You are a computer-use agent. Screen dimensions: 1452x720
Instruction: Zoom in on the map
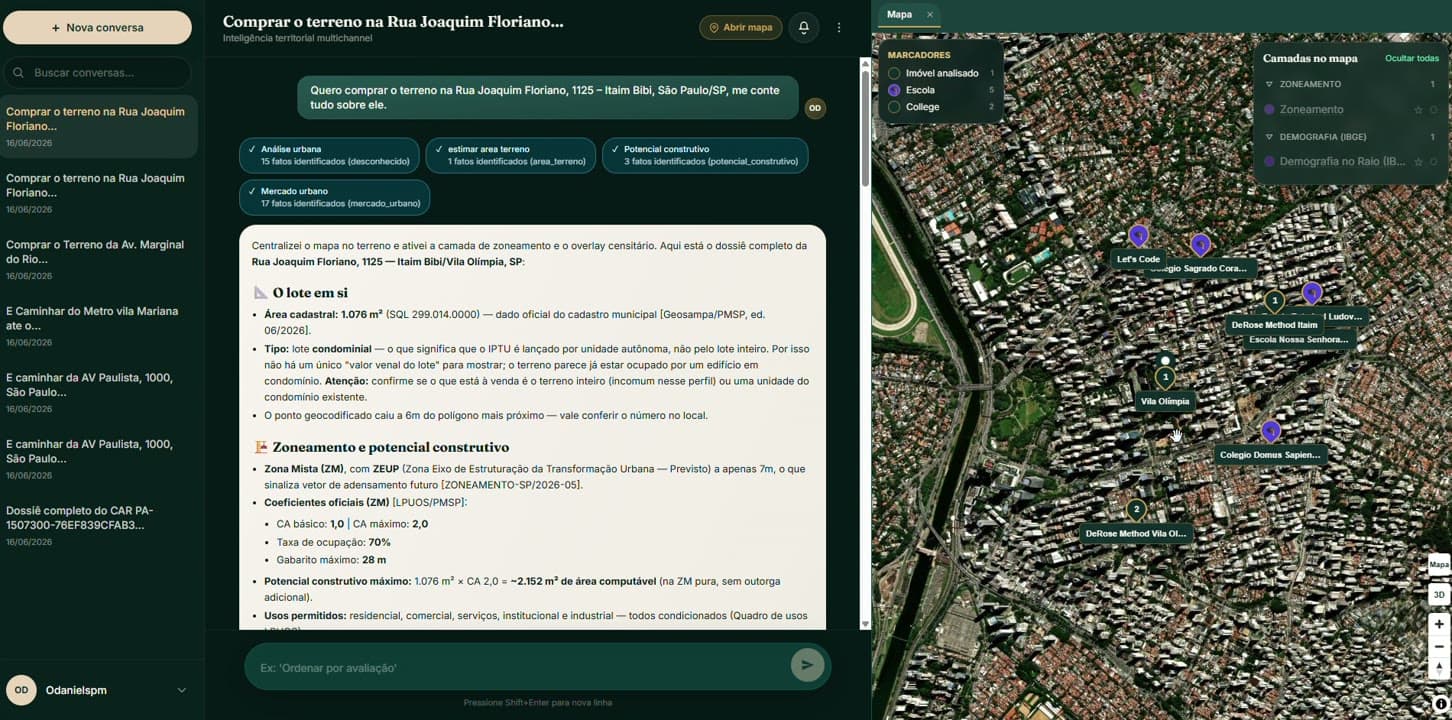[x=1439, y=624]
